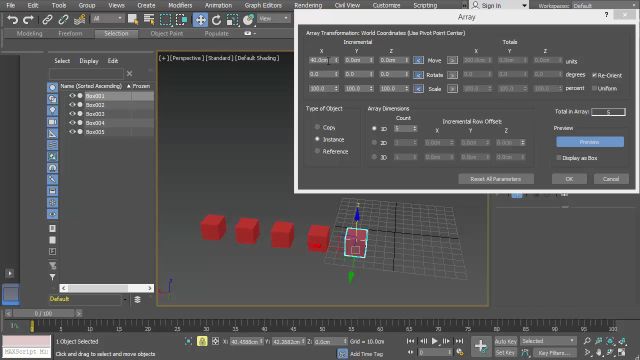Click the Redo arrow icon

click(28, 19)
